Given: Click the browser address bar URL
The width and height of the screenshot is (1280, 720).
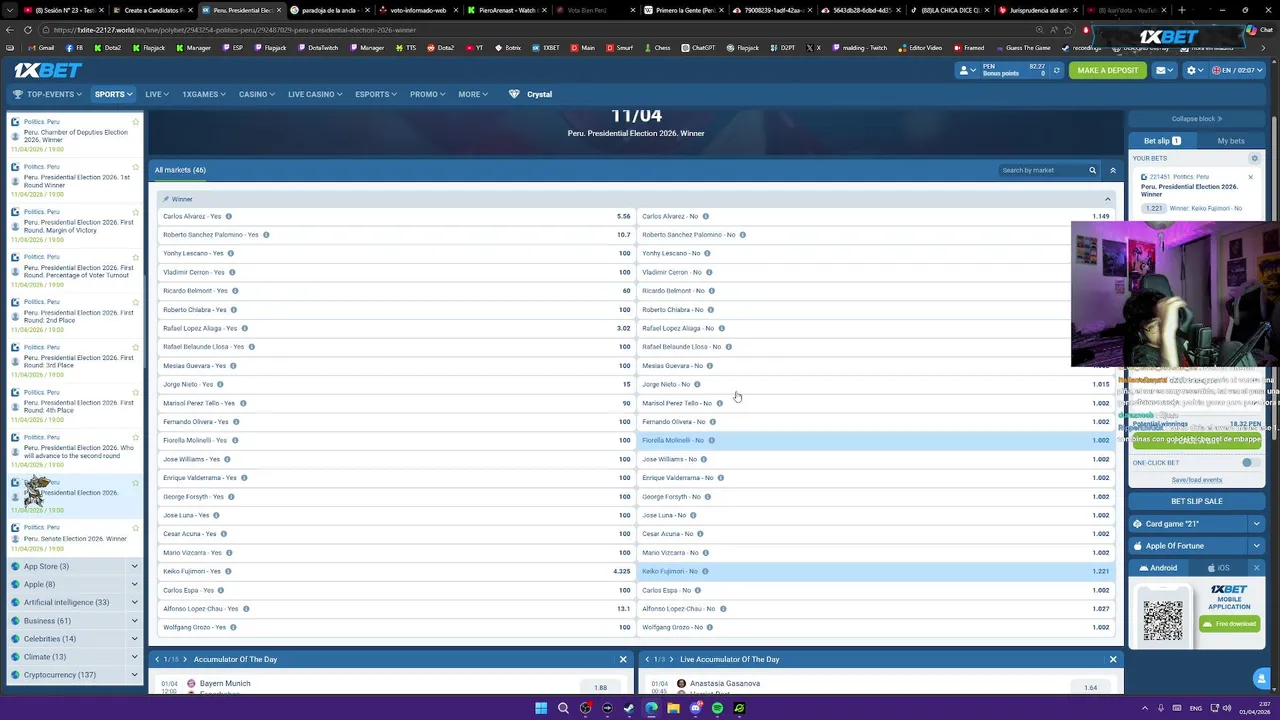Looking at the screenshot, I should tap(235, 30).
